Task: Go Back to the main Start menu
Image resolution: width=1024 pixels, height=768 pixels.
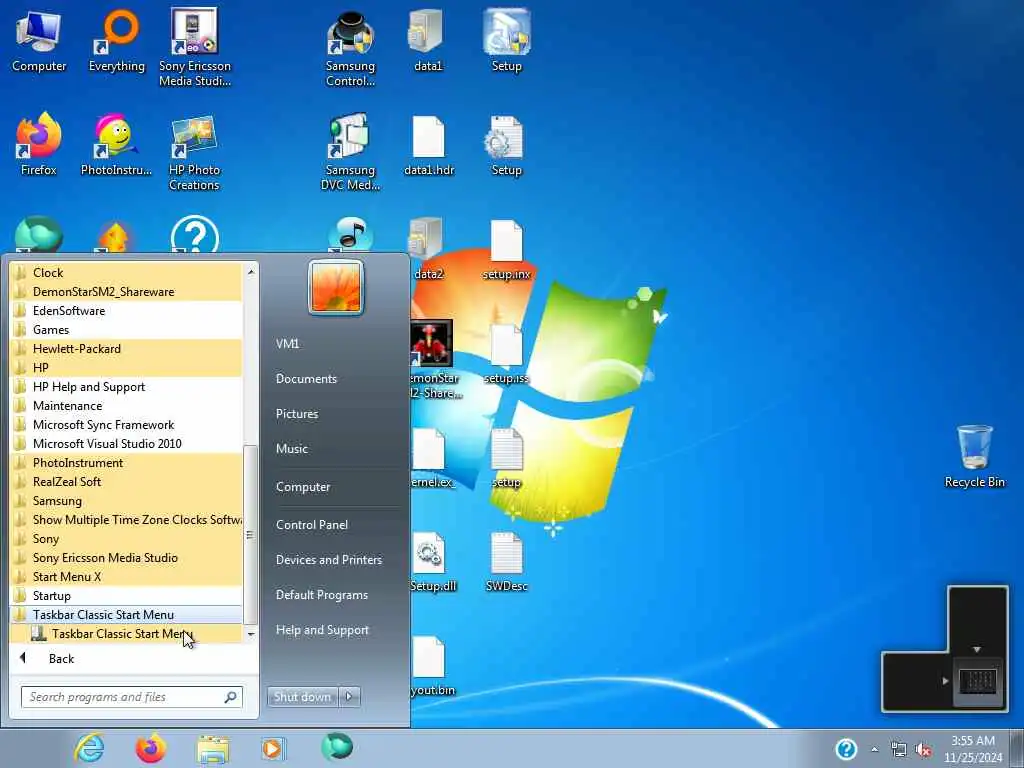Action: pyautogui.click(x=134, y=658)
